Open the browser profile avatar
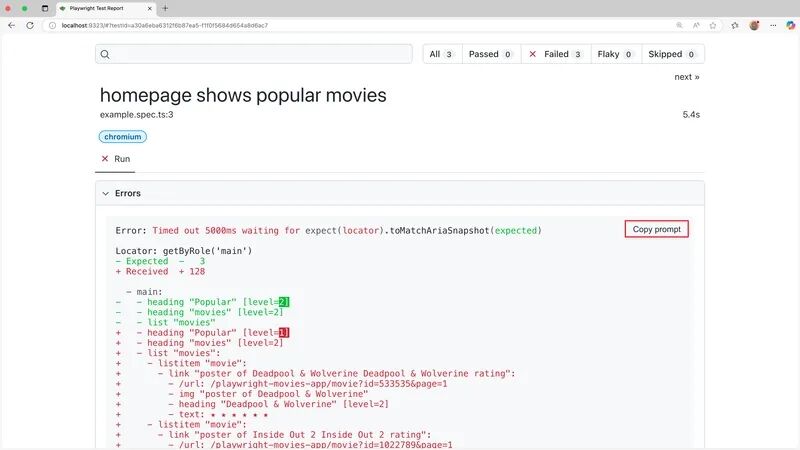The height and width of the screenshot is (450, 800). pos(754,25)
